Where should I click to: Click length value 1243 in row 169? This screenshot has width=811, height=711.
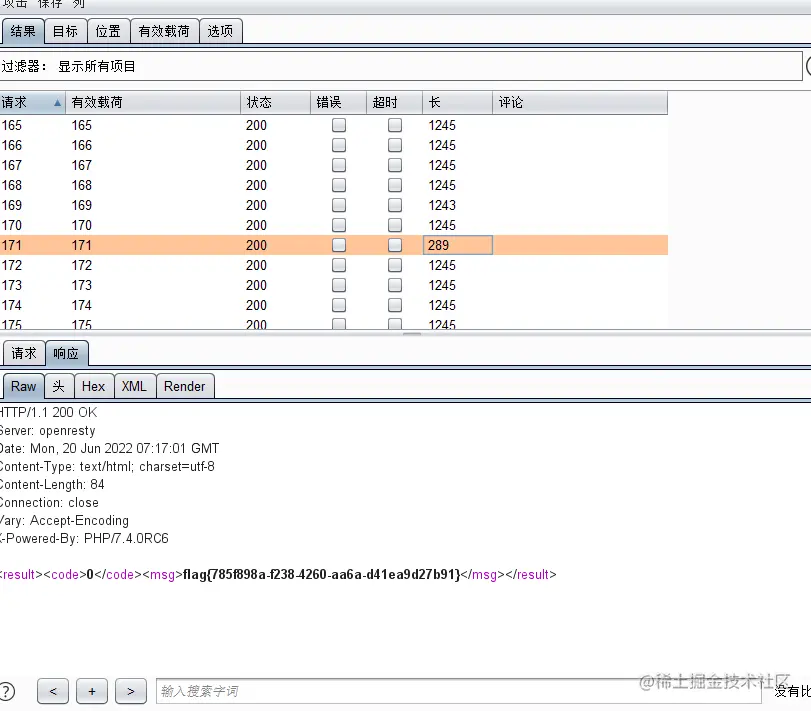pos(442,205)
